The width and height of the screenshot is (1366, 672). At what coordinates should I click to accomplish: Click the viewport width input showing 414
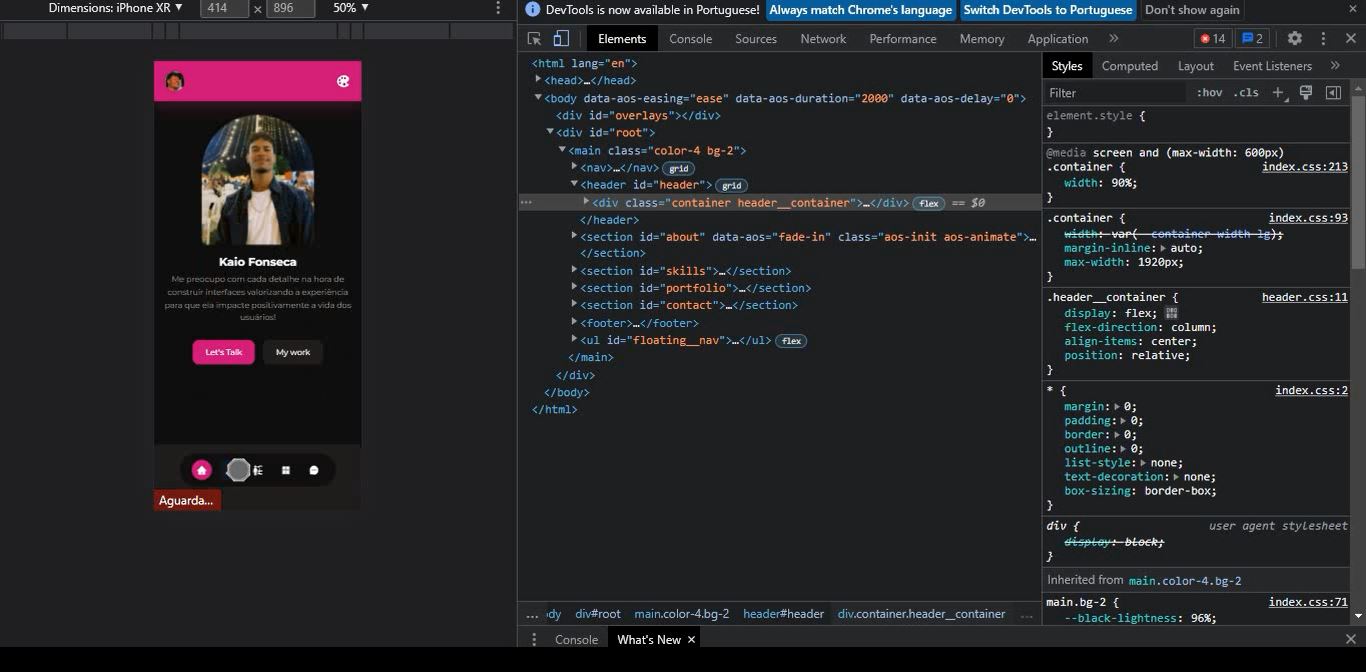pos(224,8)
